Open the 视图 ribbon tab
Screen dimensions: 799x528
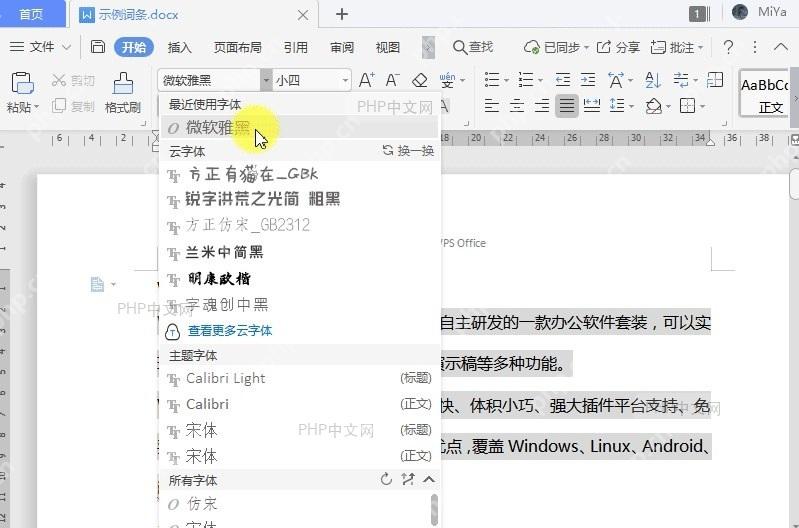pos(388,47)
